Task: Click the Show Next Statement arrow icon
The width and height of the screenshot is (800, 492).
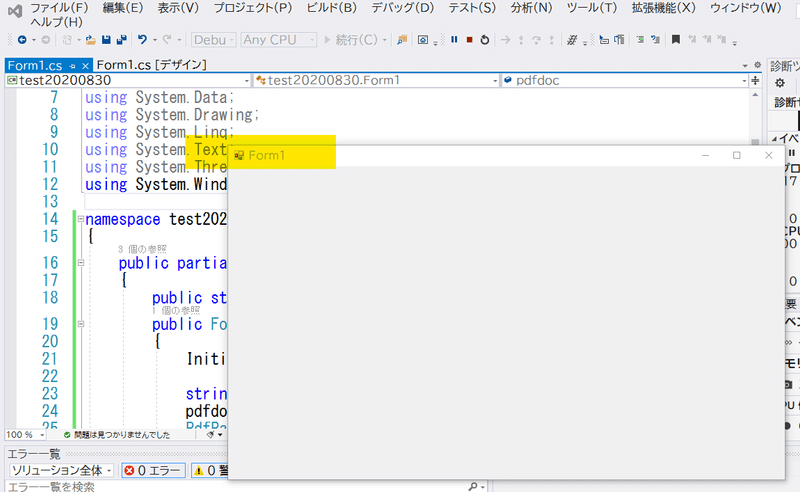Action: (x=505, y=39)
